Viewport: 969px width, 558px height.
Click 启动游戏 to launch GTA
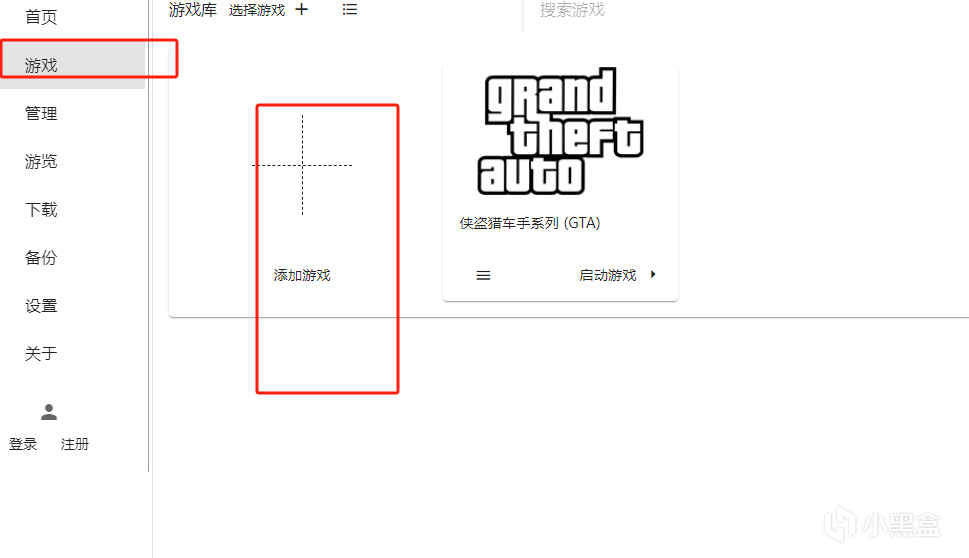point(607,275)
